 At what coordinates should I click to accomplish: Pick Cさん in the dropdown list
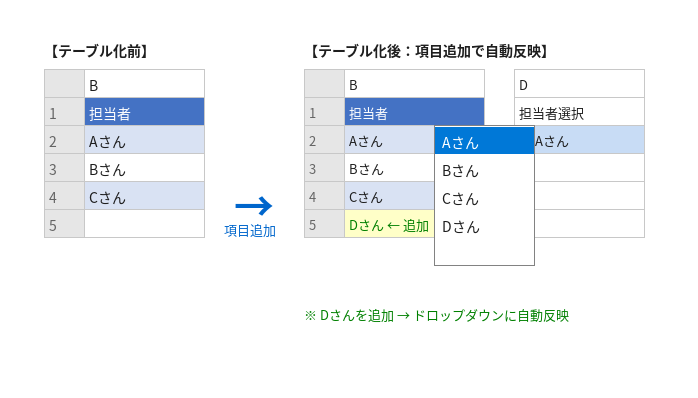(484, 199)
